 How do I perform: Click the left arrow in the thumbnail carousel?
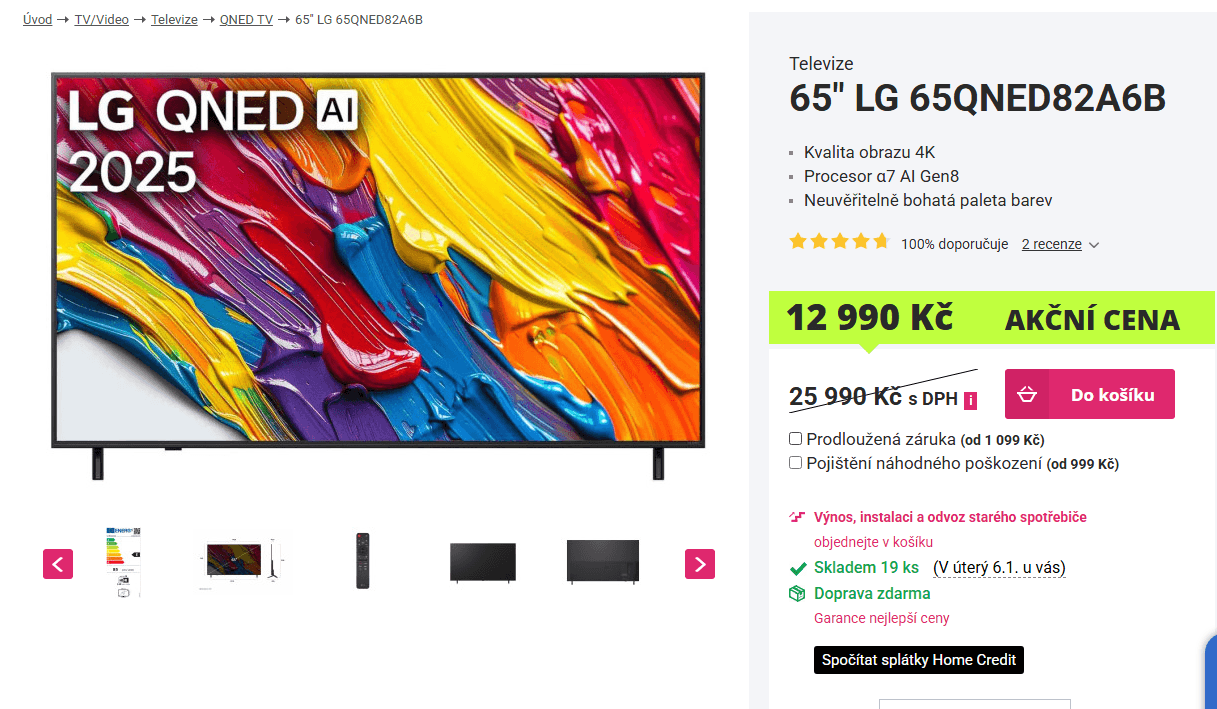(57, 564)
